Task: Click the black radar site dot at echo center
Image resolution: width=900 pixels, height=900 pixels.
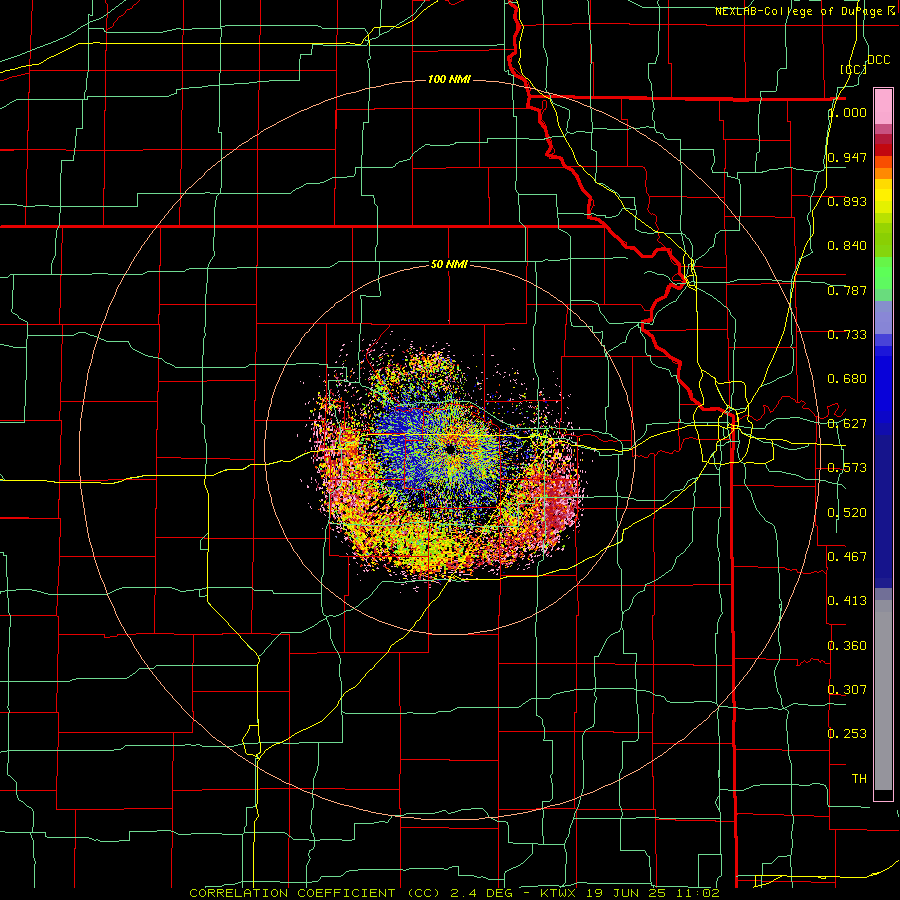Action: 451,448
